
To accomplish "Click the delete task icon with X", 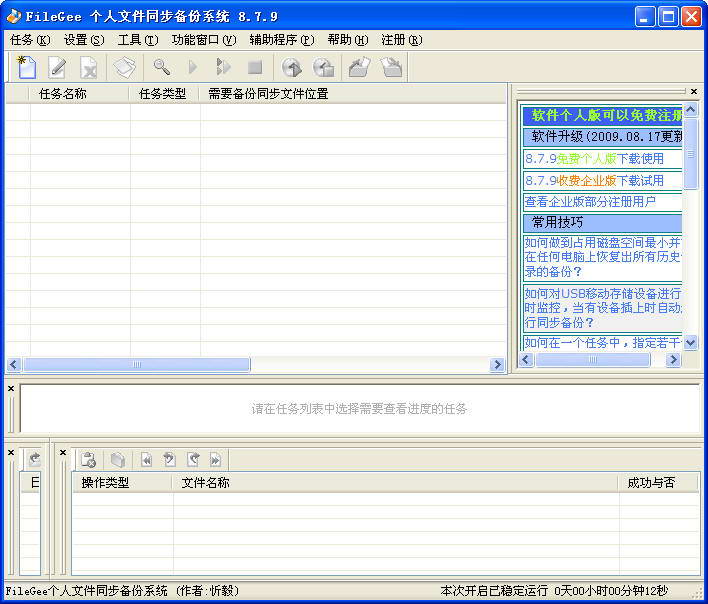I will click(x=89, y=67).
